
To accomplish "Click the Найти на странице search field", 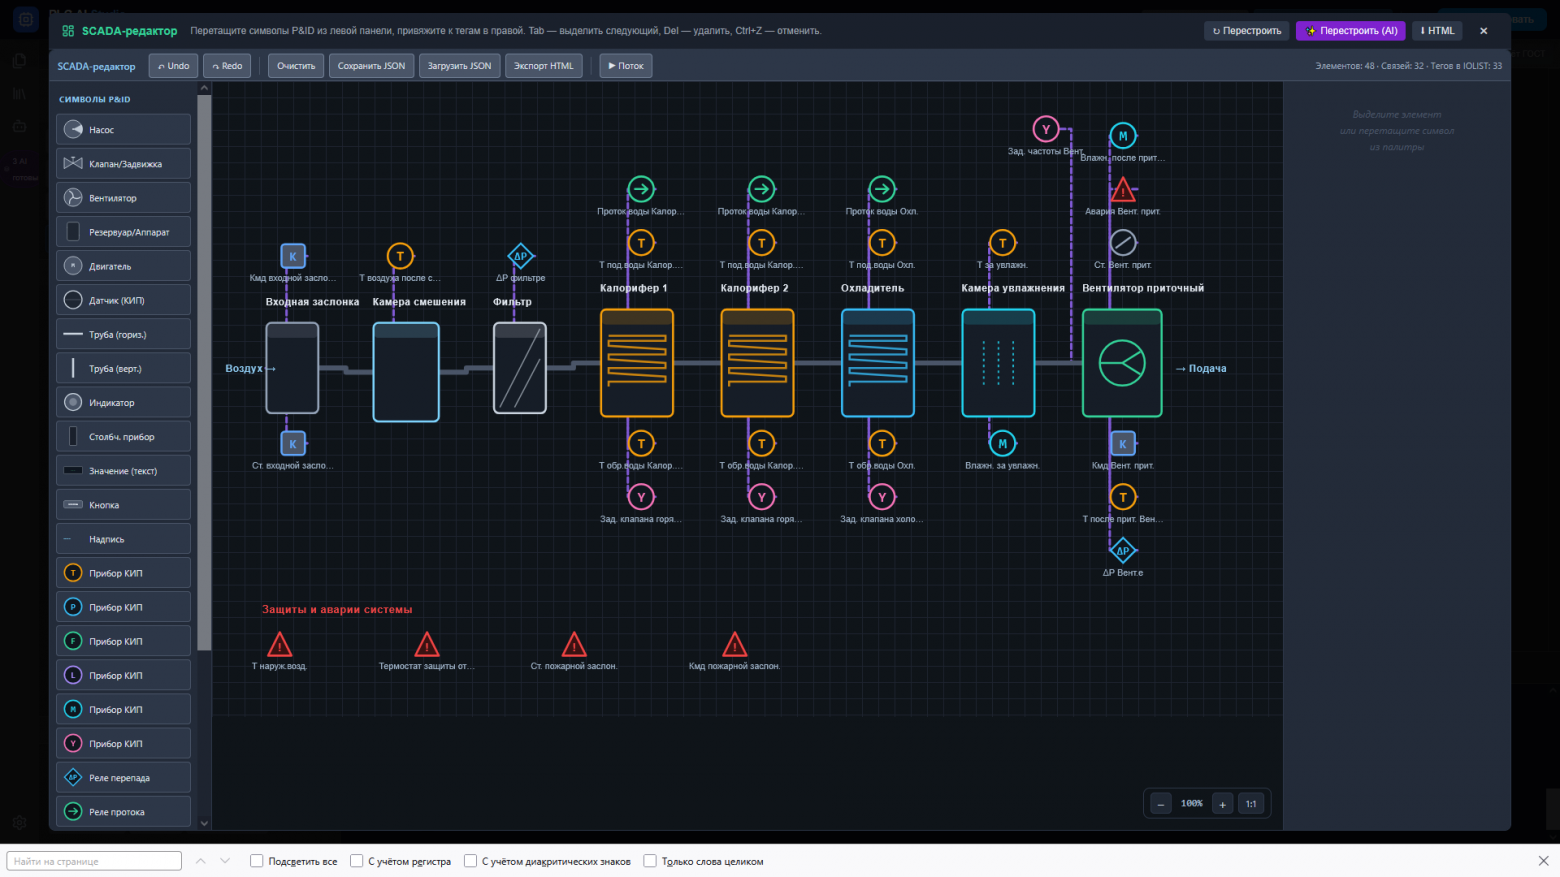I will click(x=94, y=861).
